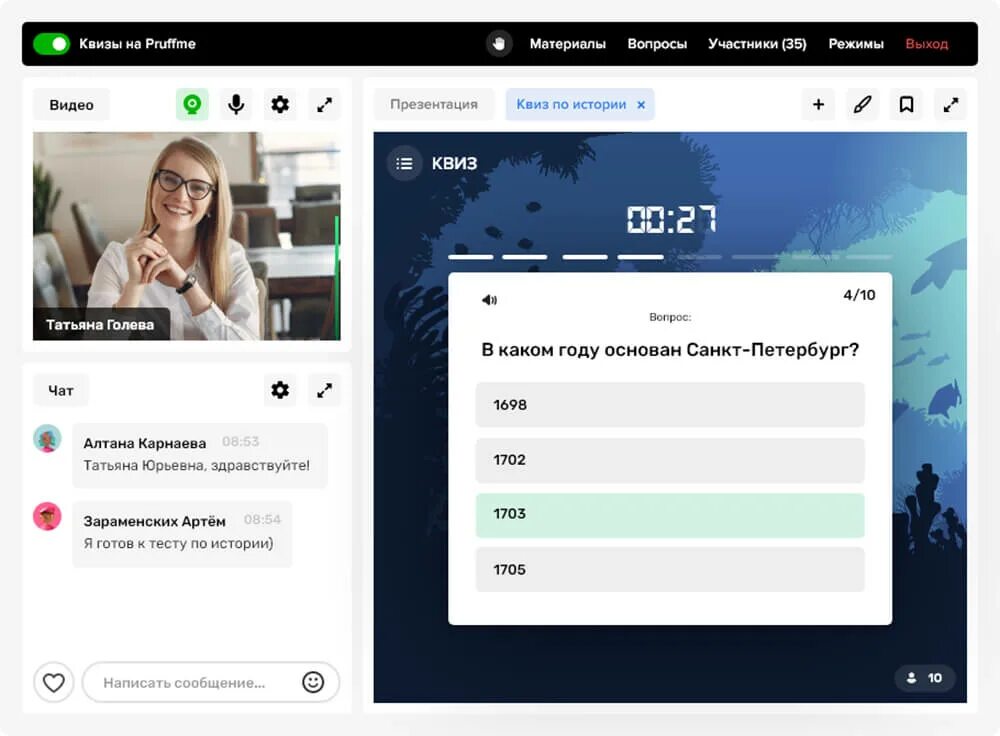Viewport: 1000px width, 736px height.
Task: Click the heart reaction button
Action: point(54,682)
